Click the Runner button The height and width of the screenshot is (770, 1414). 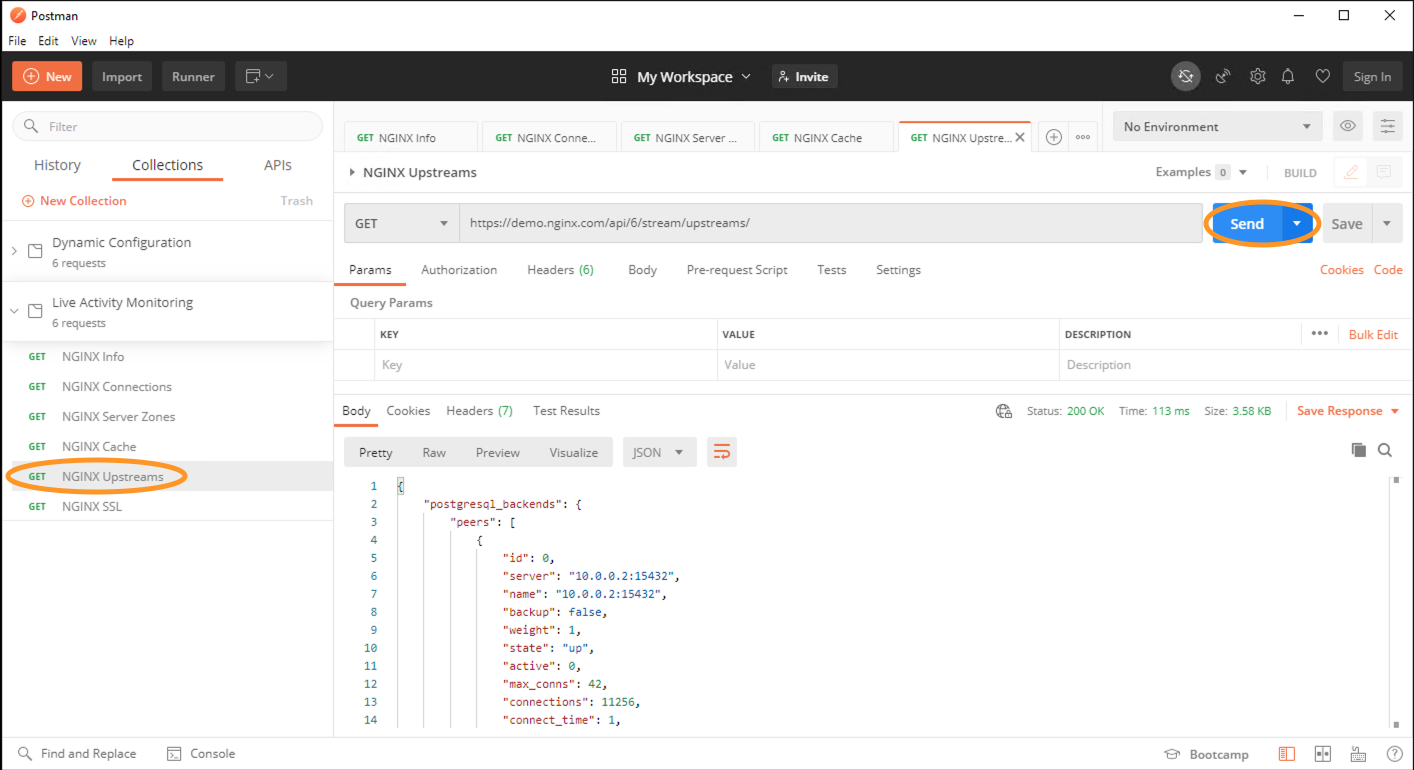[193, 77]
